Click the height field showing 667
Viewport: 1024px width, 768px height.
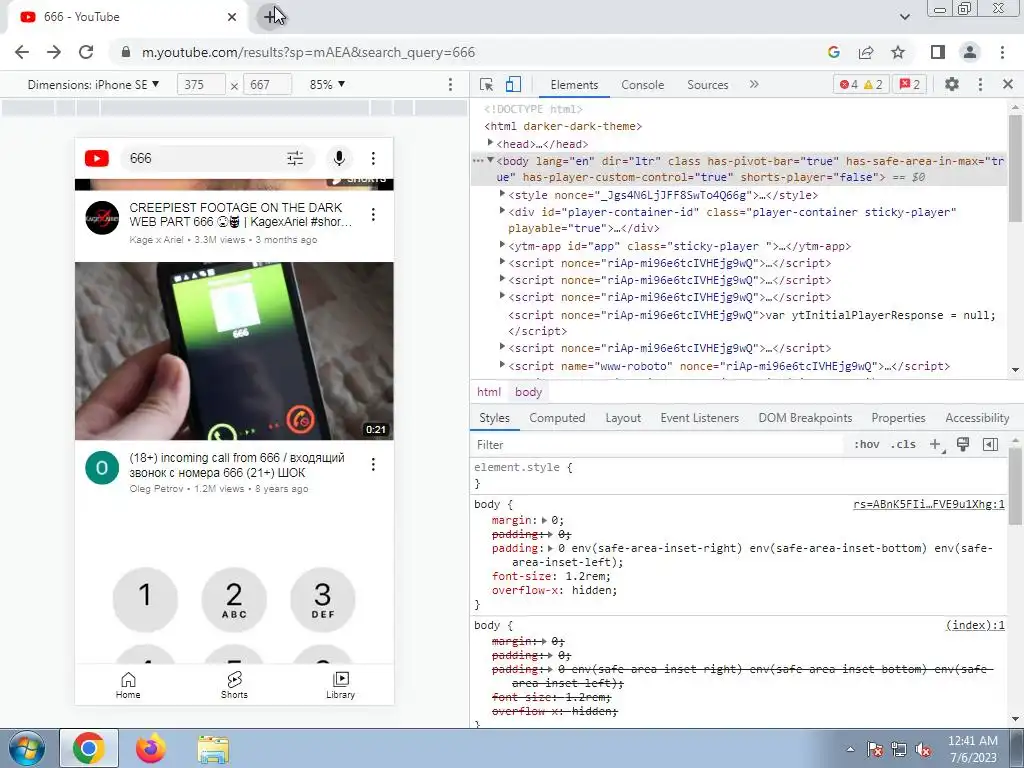[x=267, y=85]
